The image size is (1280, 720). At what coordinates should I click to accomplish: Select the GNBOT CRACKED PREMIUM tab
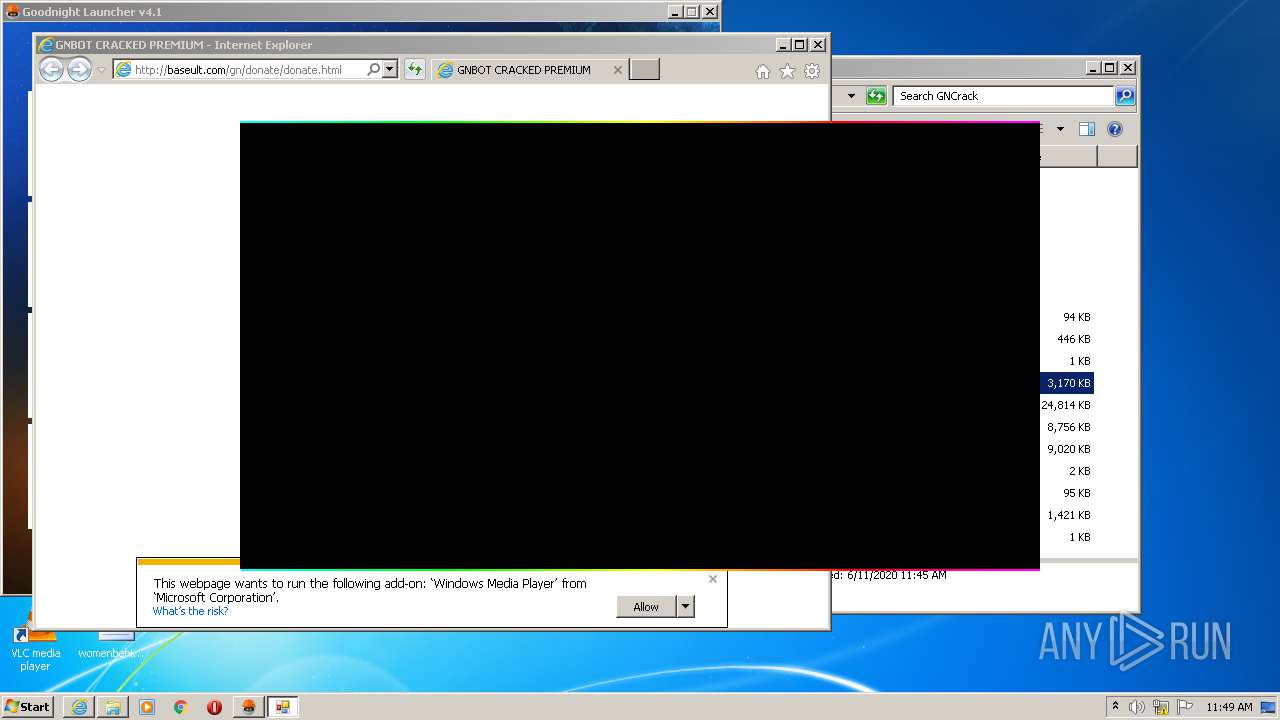pyautogui.click(x=523, y=70)
